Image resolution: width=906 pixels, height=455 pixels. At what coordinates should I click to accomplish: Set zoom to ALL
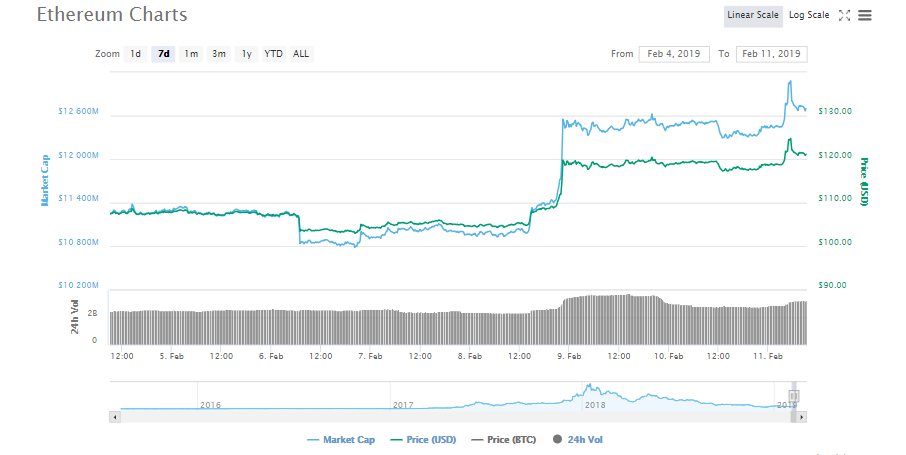(x=301, y=54)
